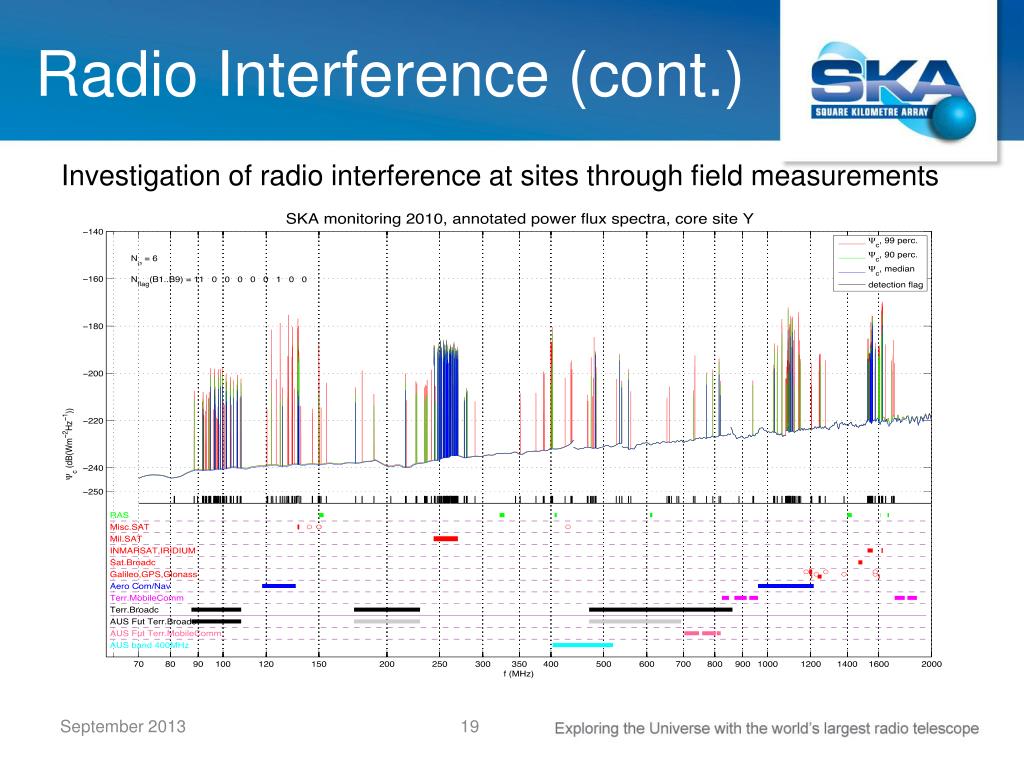Select the "RAS" row label
Image resolution: width=1024 pixels, height=768 pixels.
pos(120,515)
